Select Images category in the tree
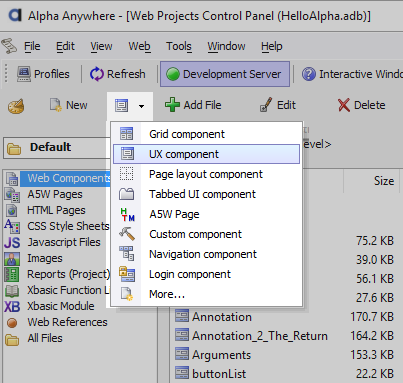The width and height of the screenshot is (403, 383). coord(45,258)
